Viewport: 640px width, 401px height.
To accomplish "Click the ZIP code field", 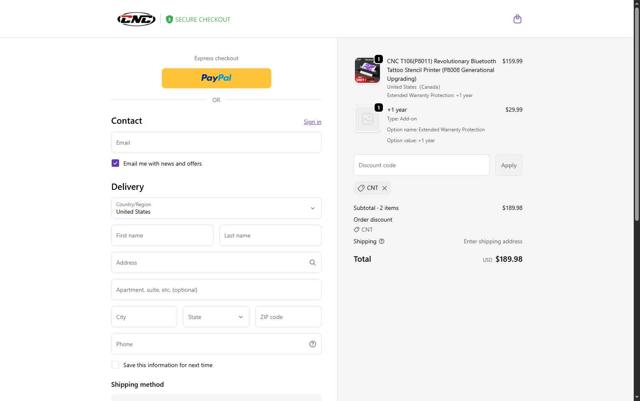I will [288, 317].
